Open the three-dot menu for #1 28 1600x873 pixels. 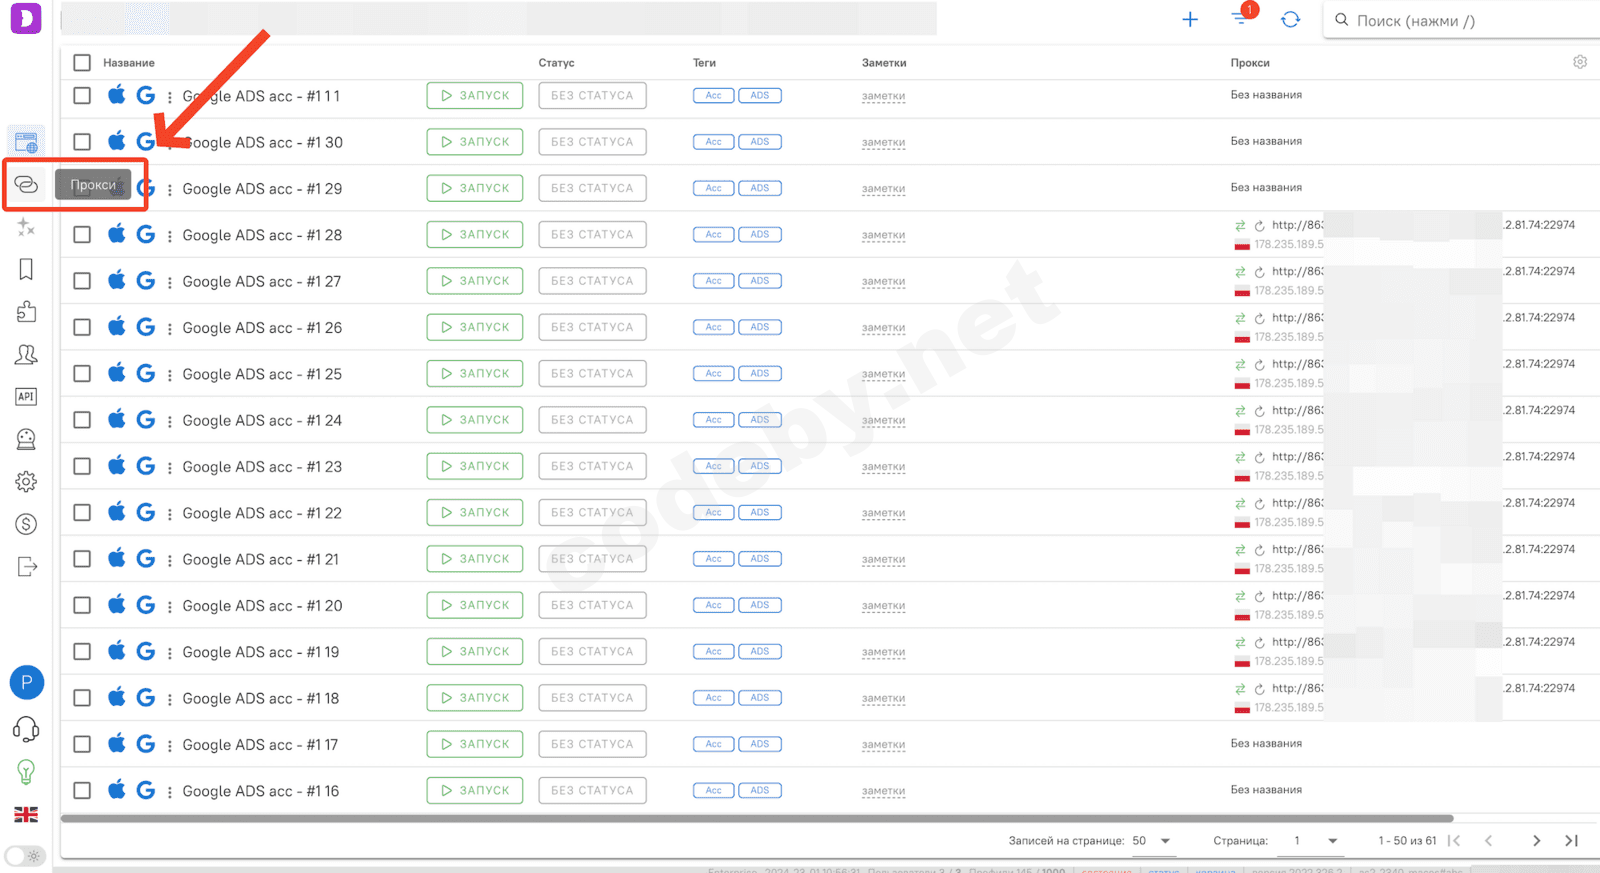click(x=169, y=236)
